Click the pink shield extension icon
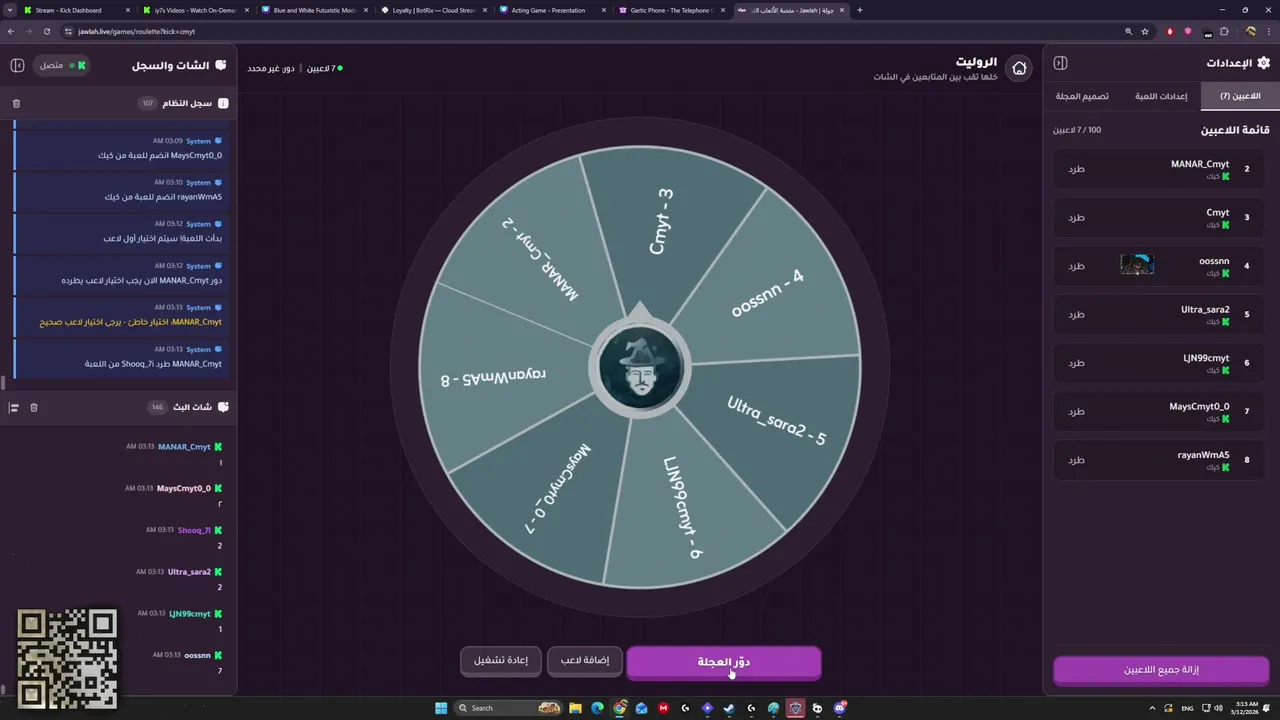This screenshot has width=1280, height=720. (1188, 31)
